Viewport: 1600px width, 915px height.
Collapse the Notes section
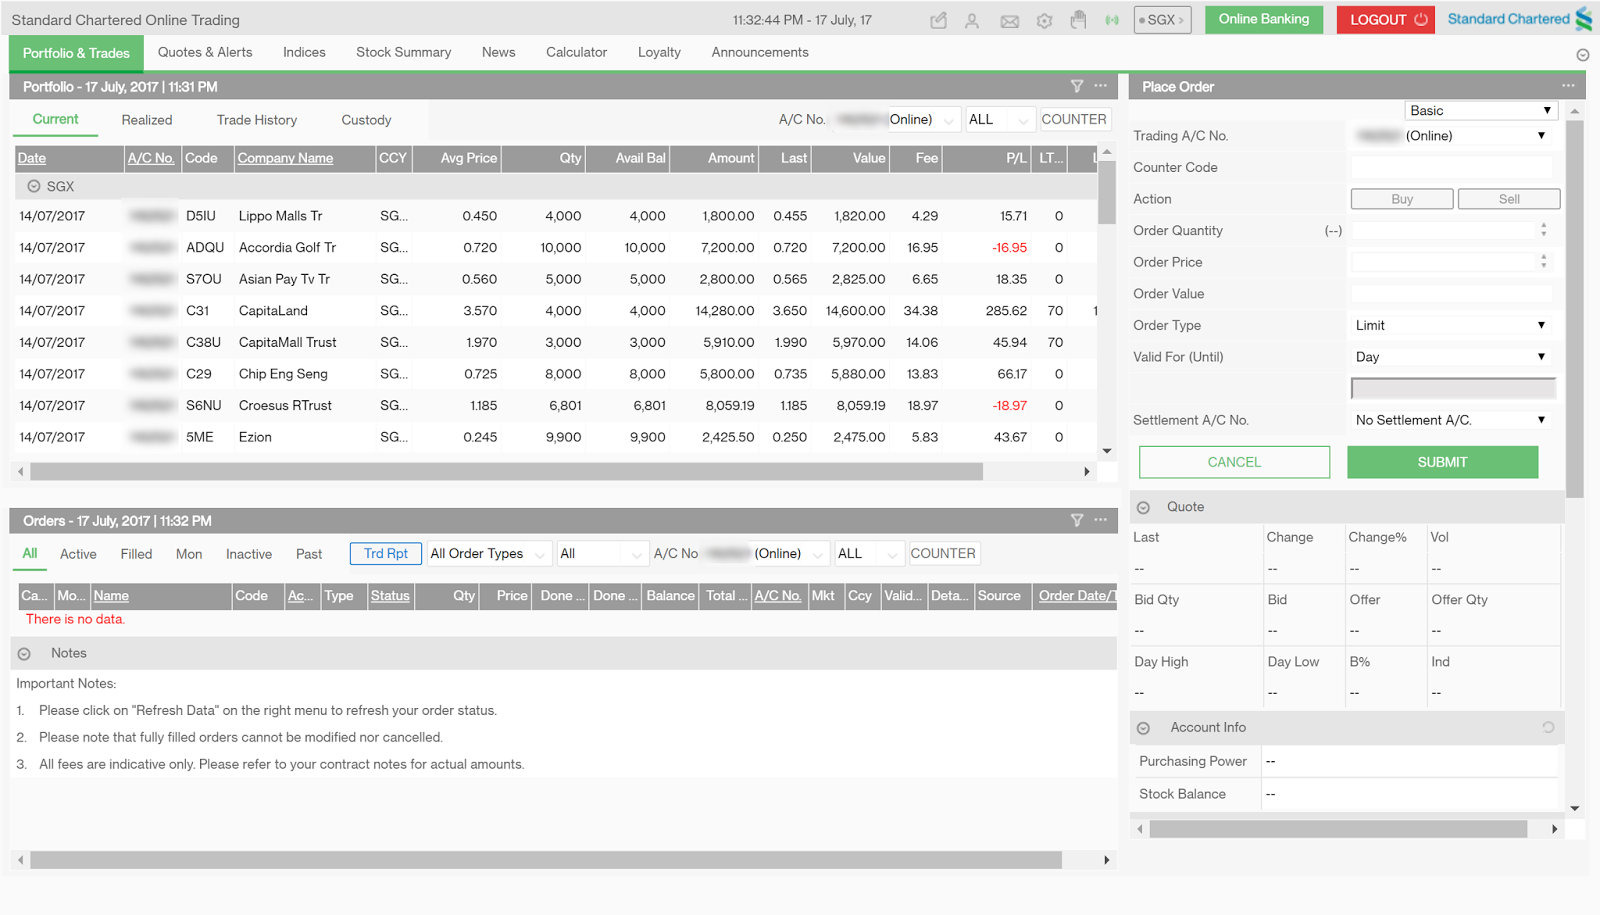(24, 654)
